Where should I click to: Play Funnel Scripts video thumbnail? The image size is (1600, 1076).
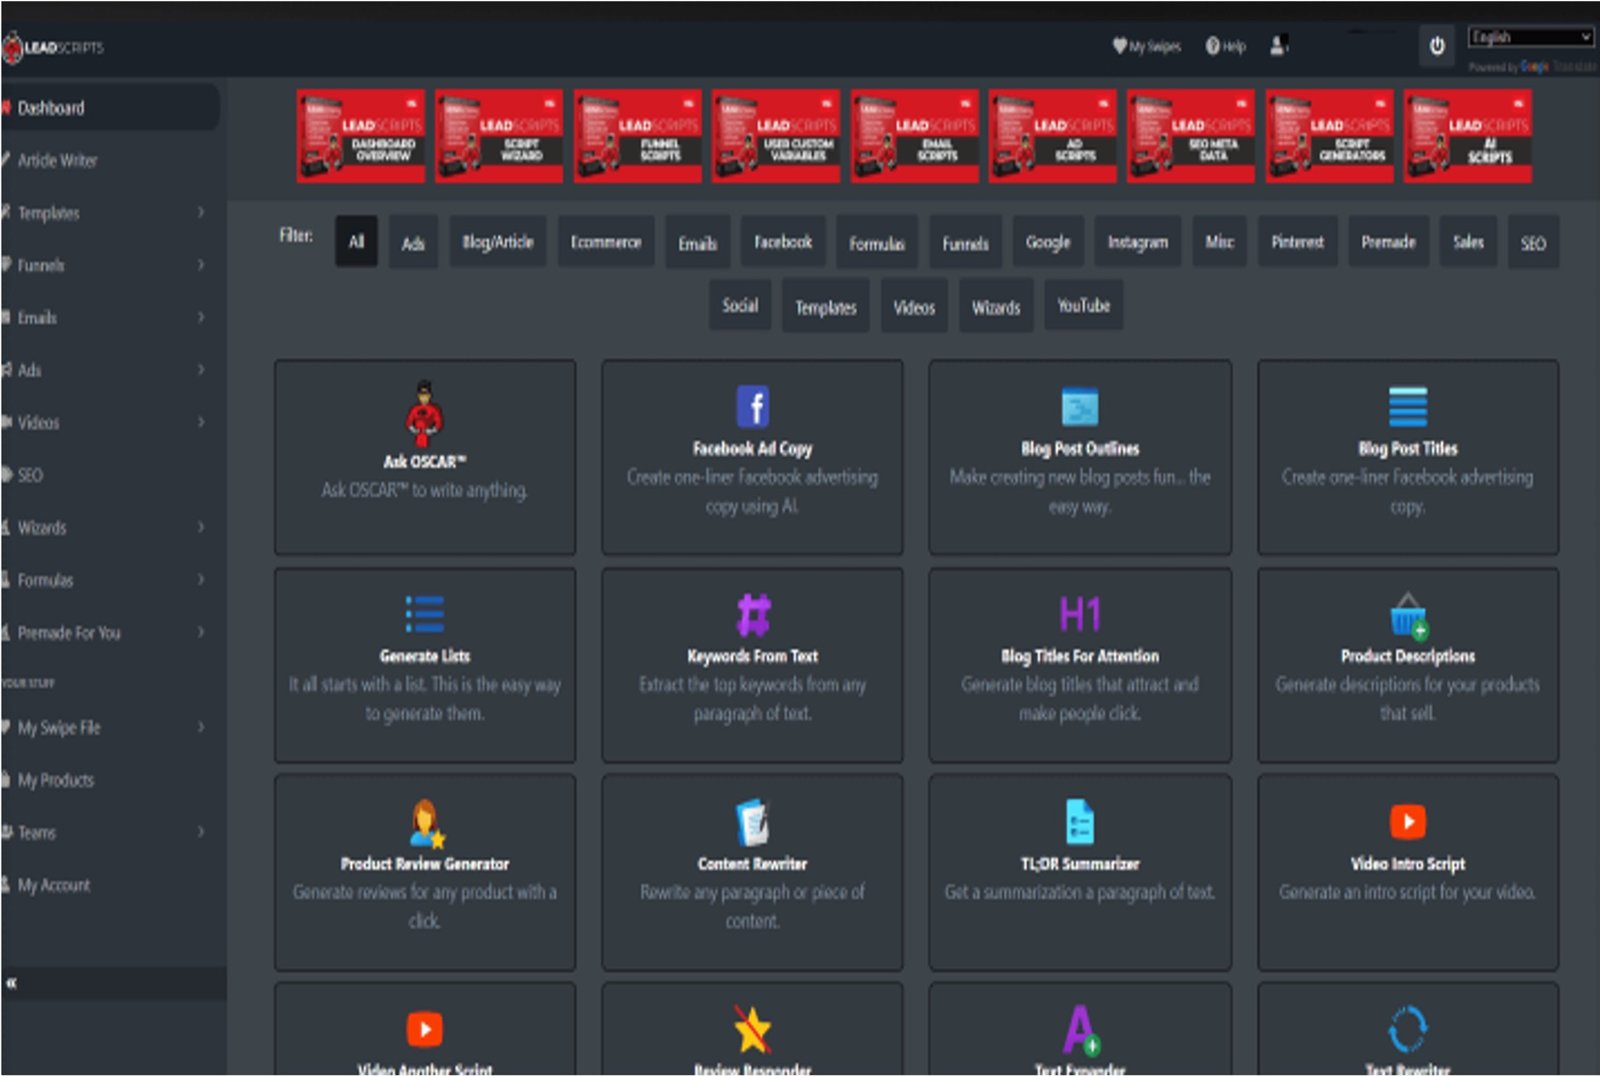point(638,136)
